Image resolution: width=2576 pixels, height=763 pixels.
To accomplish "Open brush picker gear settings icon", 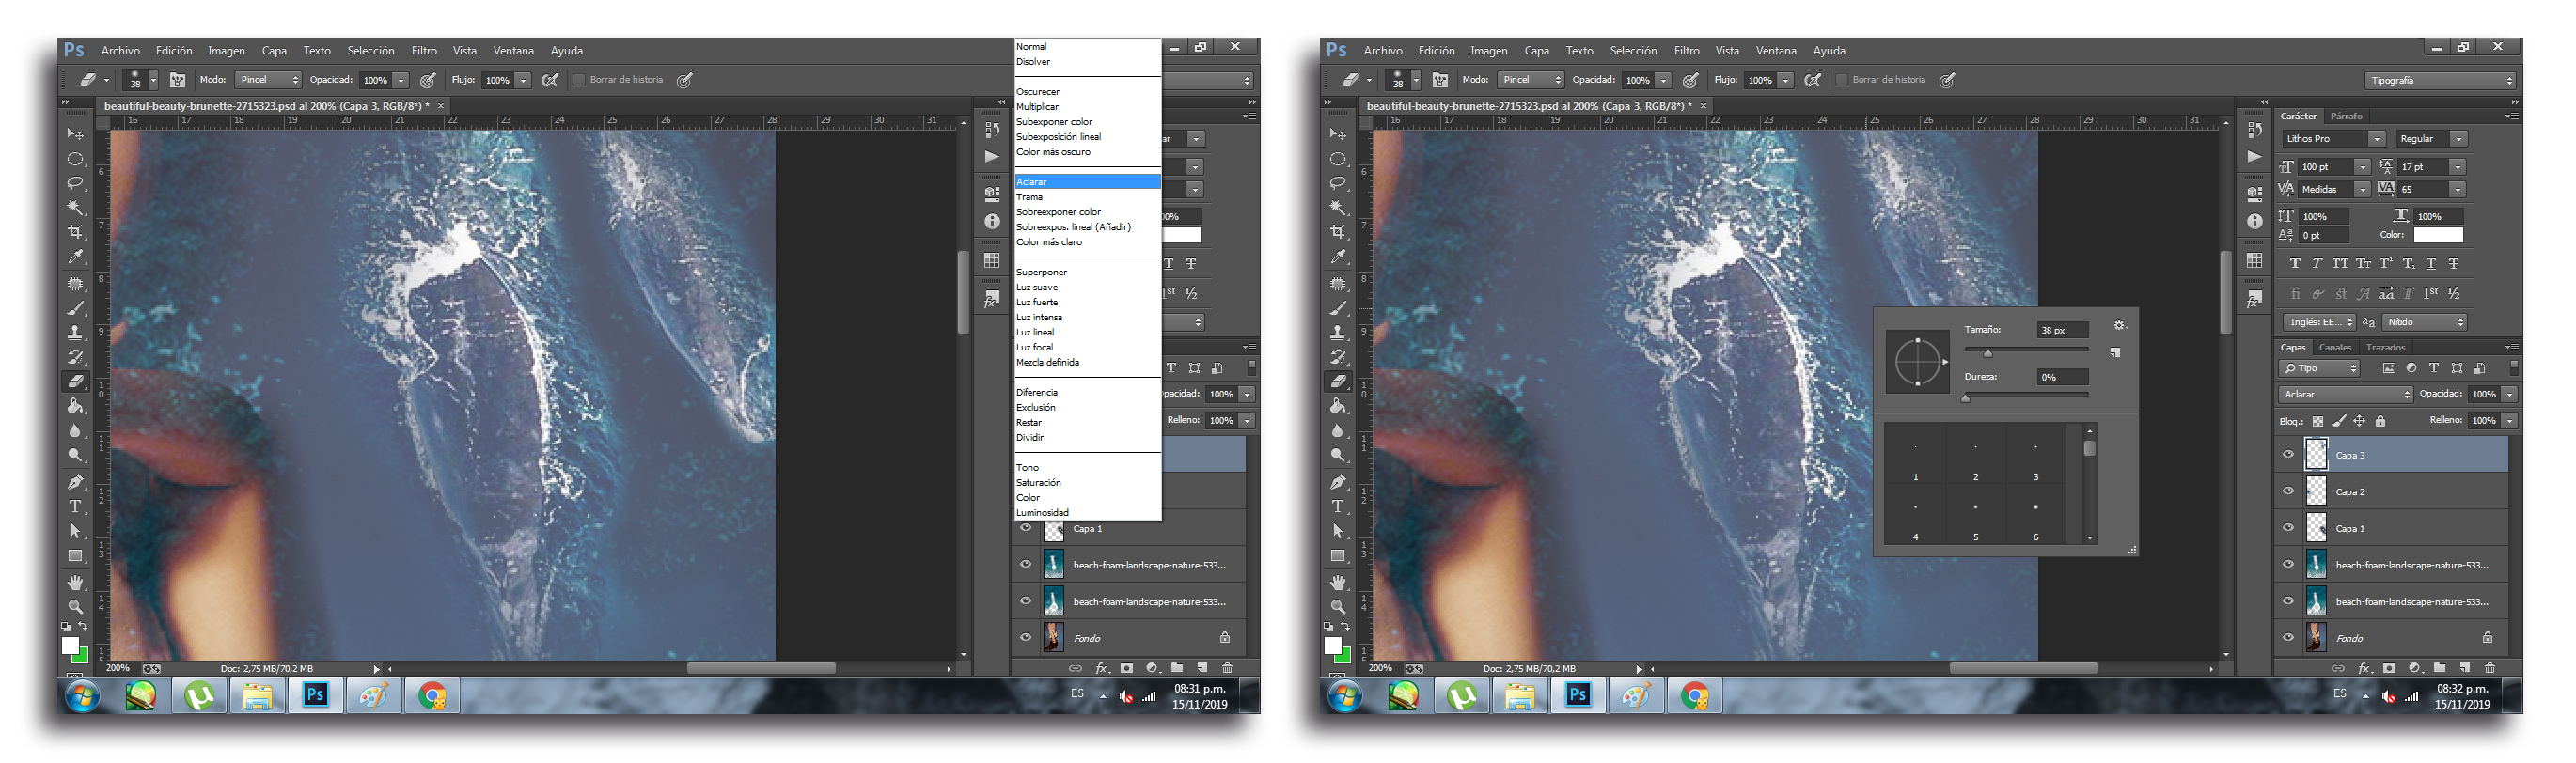I will (x=2119, y=326).
